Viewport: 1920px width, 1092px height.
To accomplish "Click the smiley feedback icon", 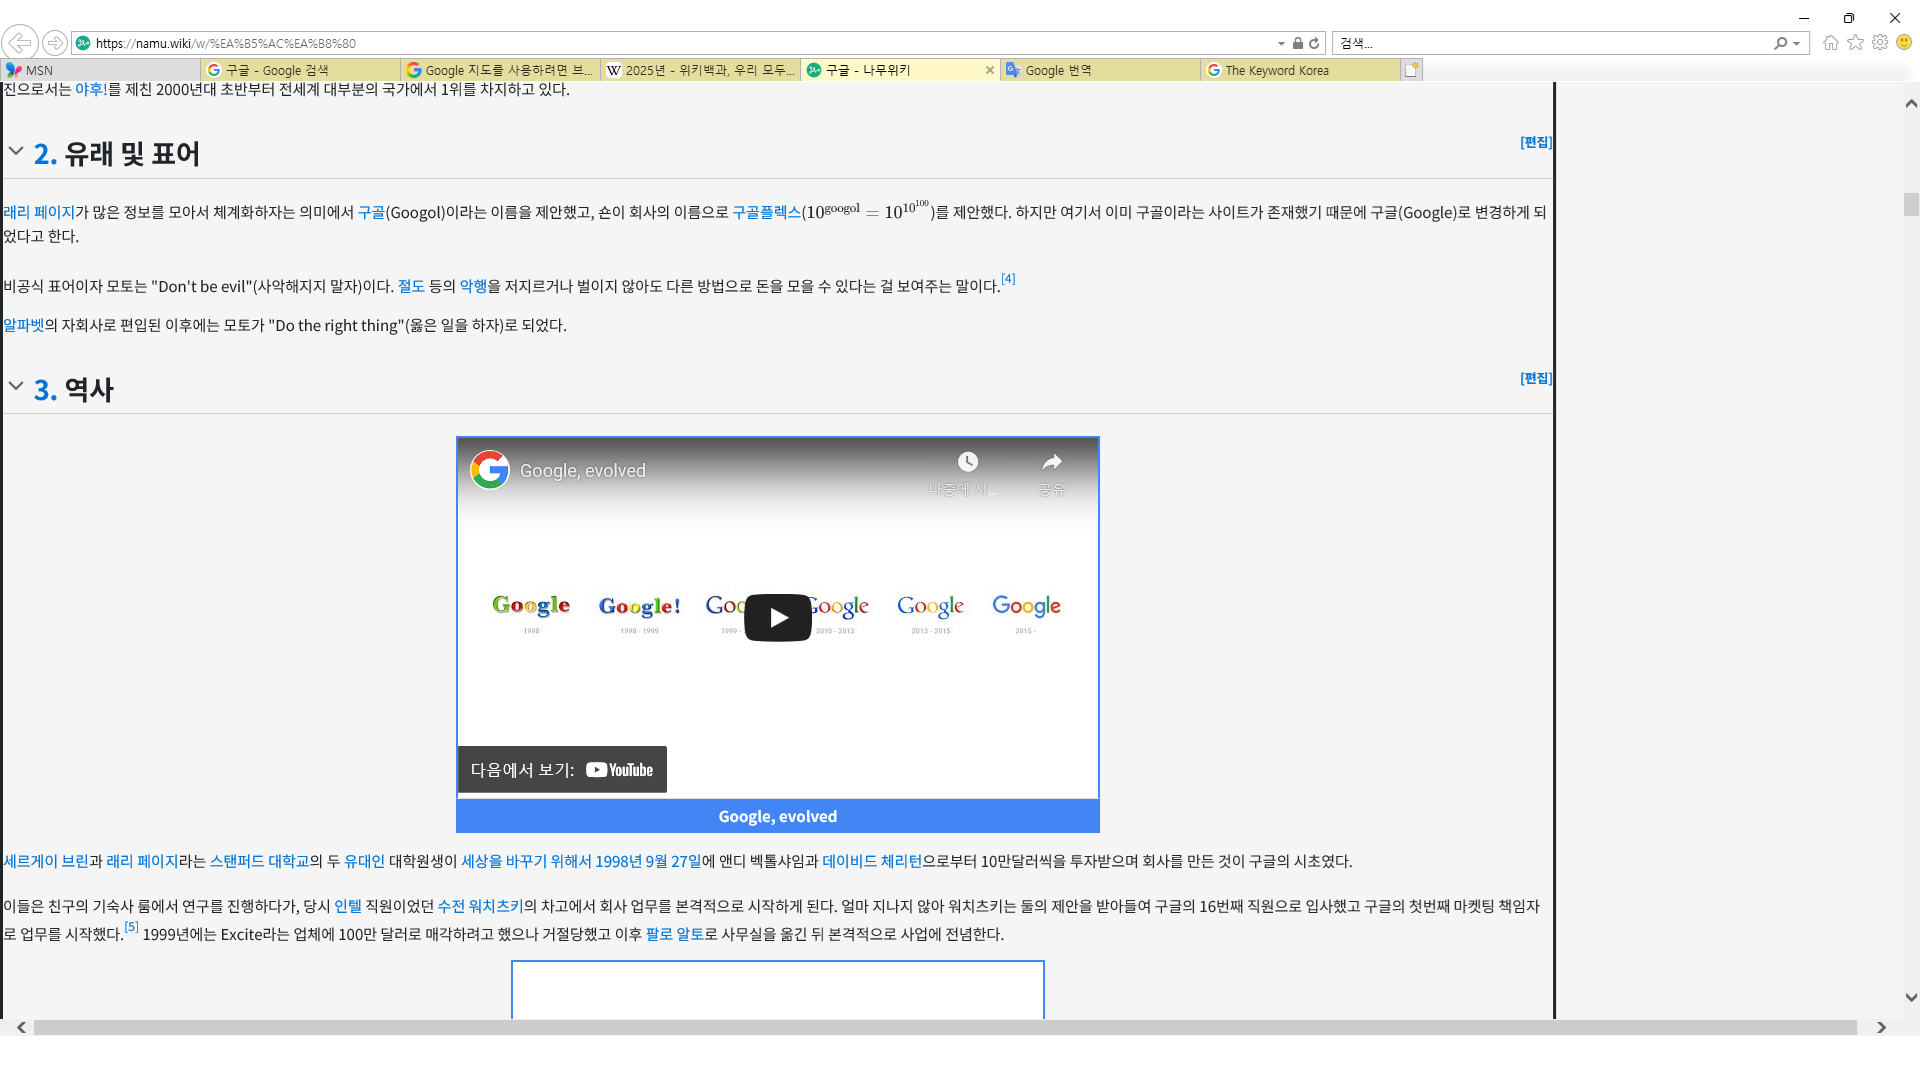I will pos(1904,43).
